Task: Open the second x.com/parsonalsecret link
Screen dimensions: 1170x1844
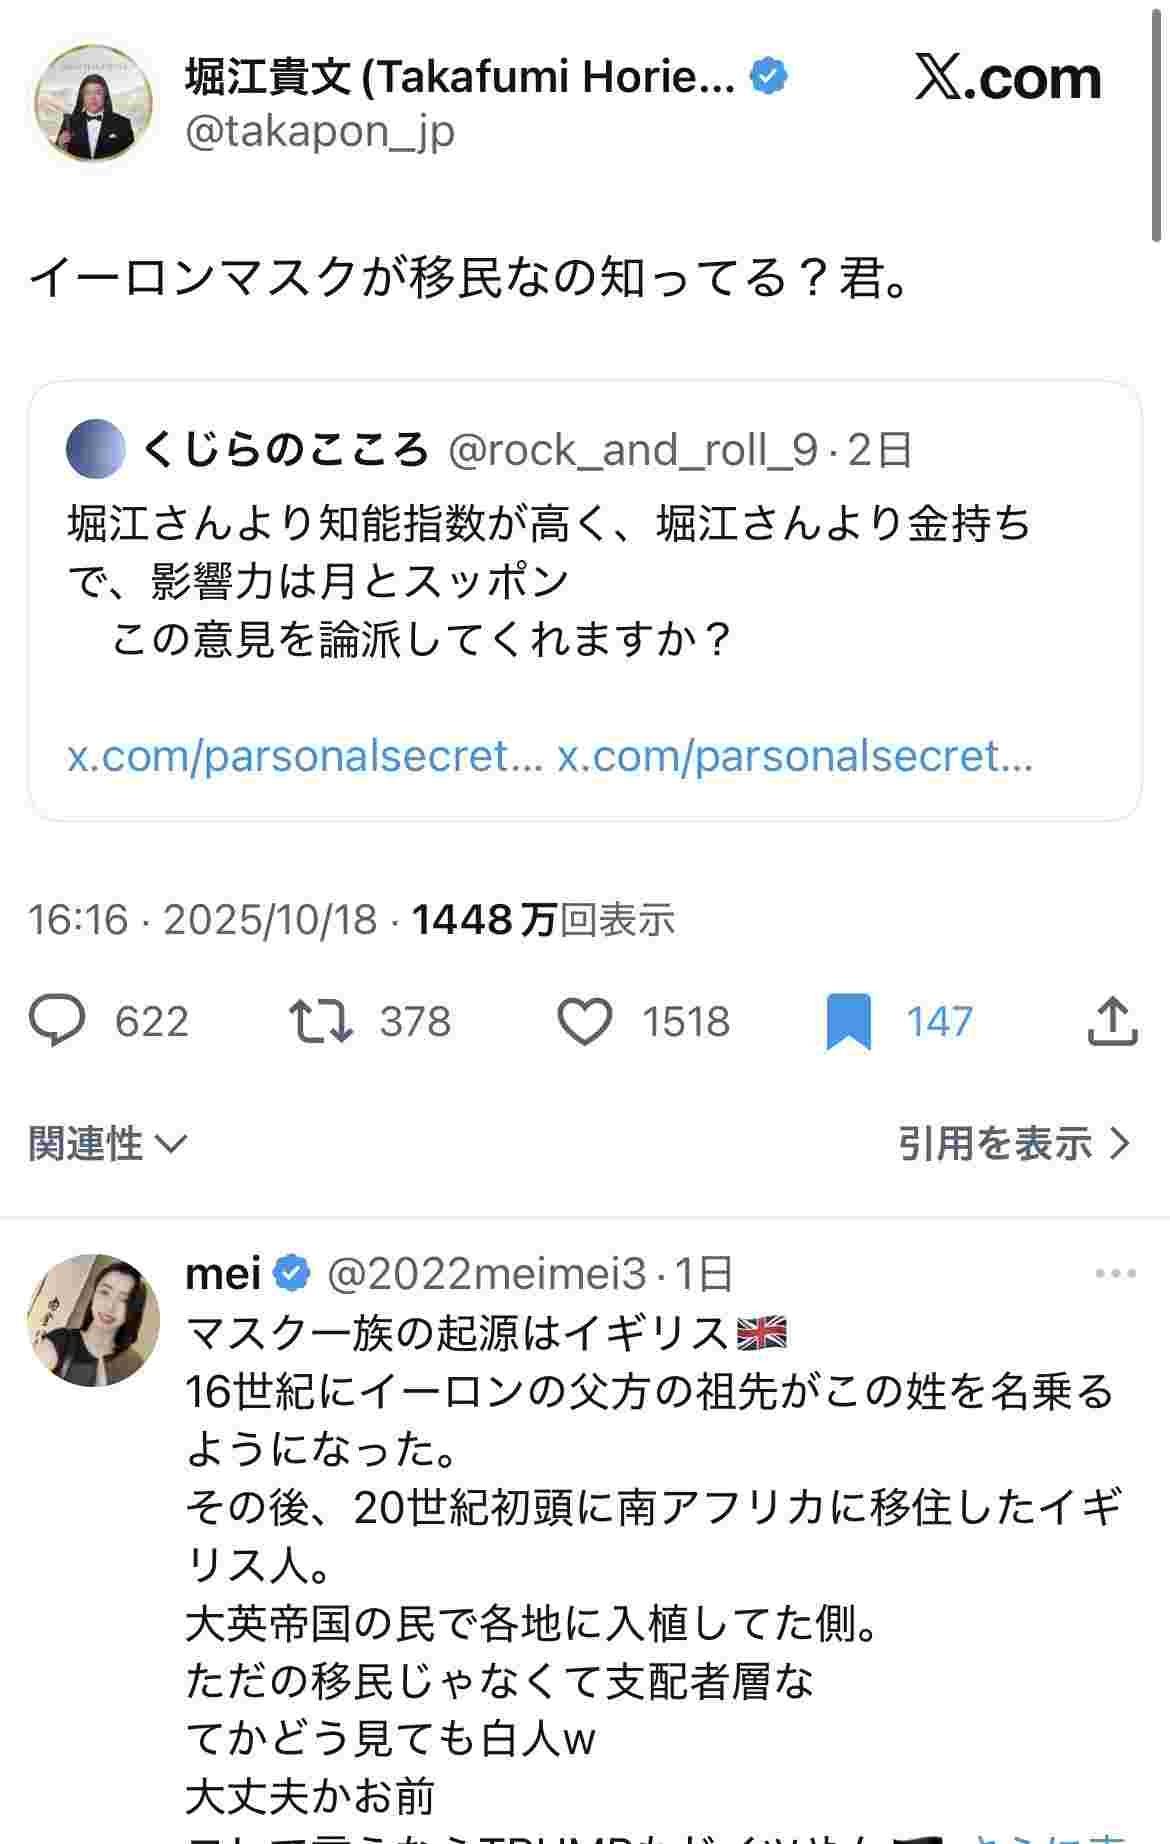Action: coord(795,756)
